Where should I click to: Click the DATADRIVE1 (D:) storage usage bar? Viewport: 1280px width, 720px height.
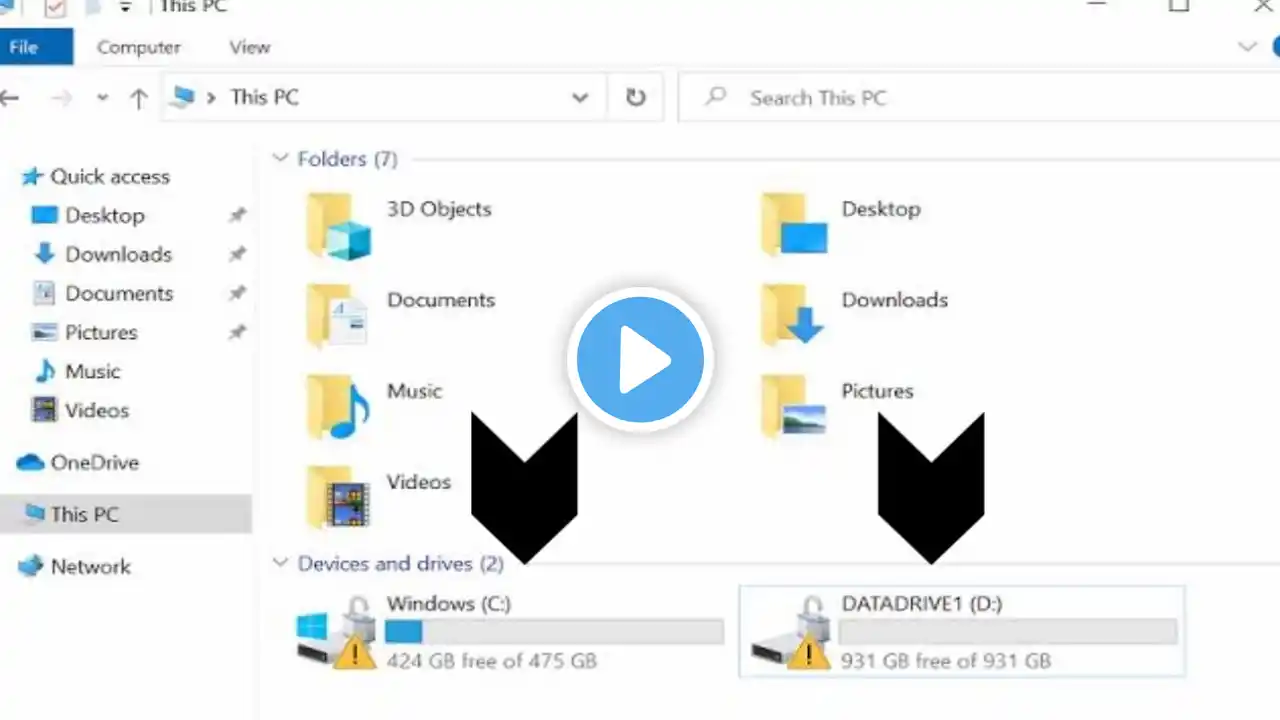1008,632
